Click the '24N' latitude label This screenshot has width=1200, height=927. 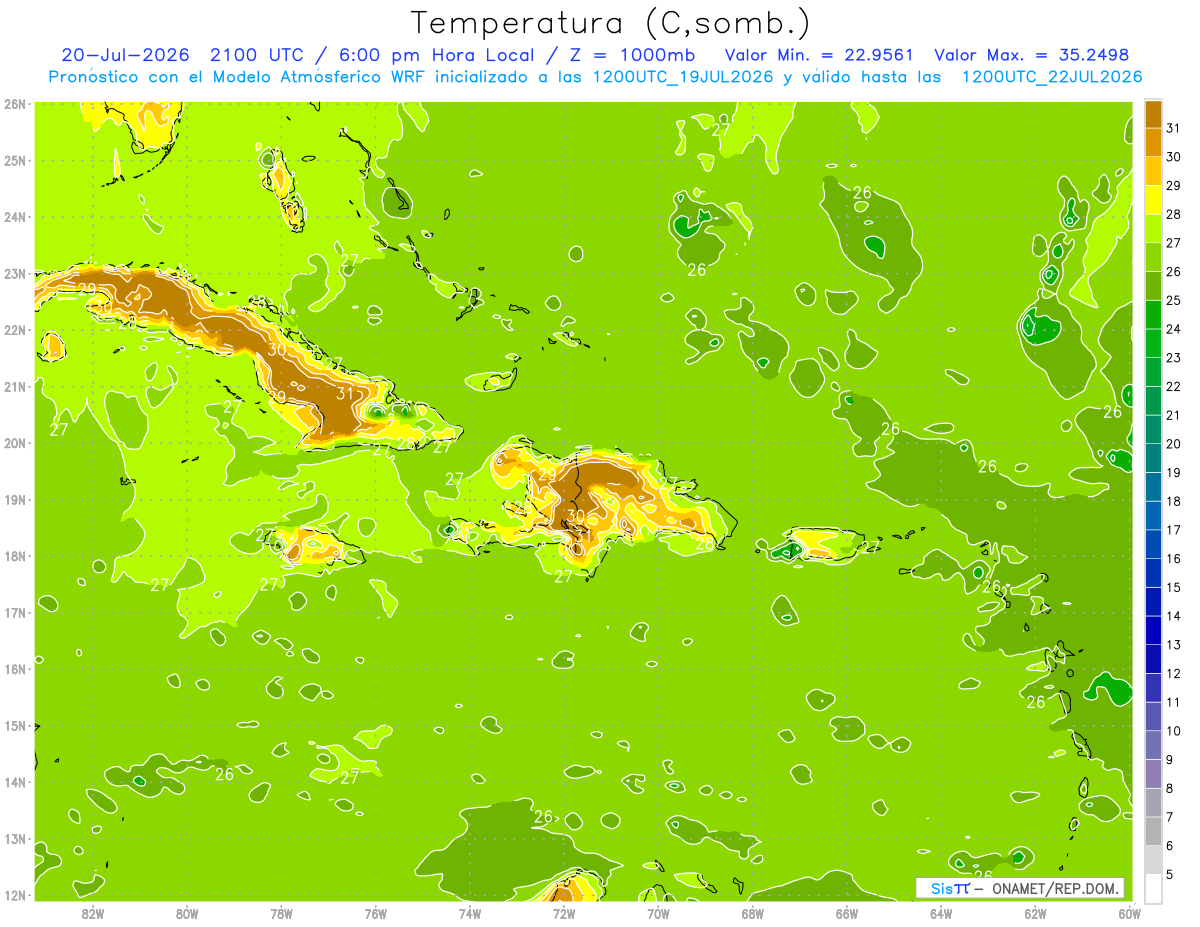tap(14, 216)
